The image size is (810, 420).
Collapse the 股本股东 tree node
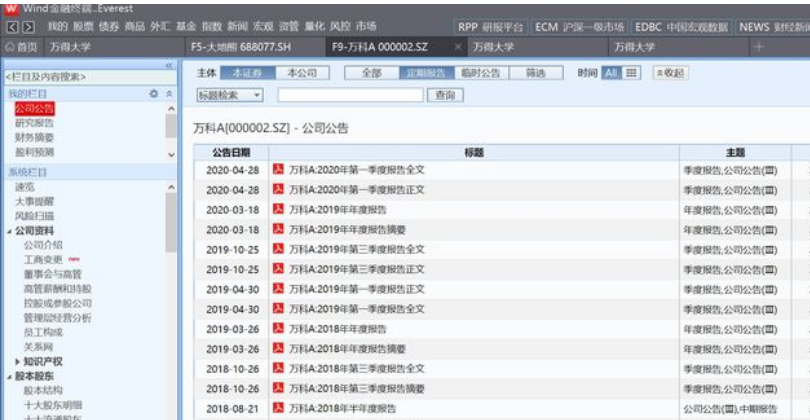(x=9, y=376)
